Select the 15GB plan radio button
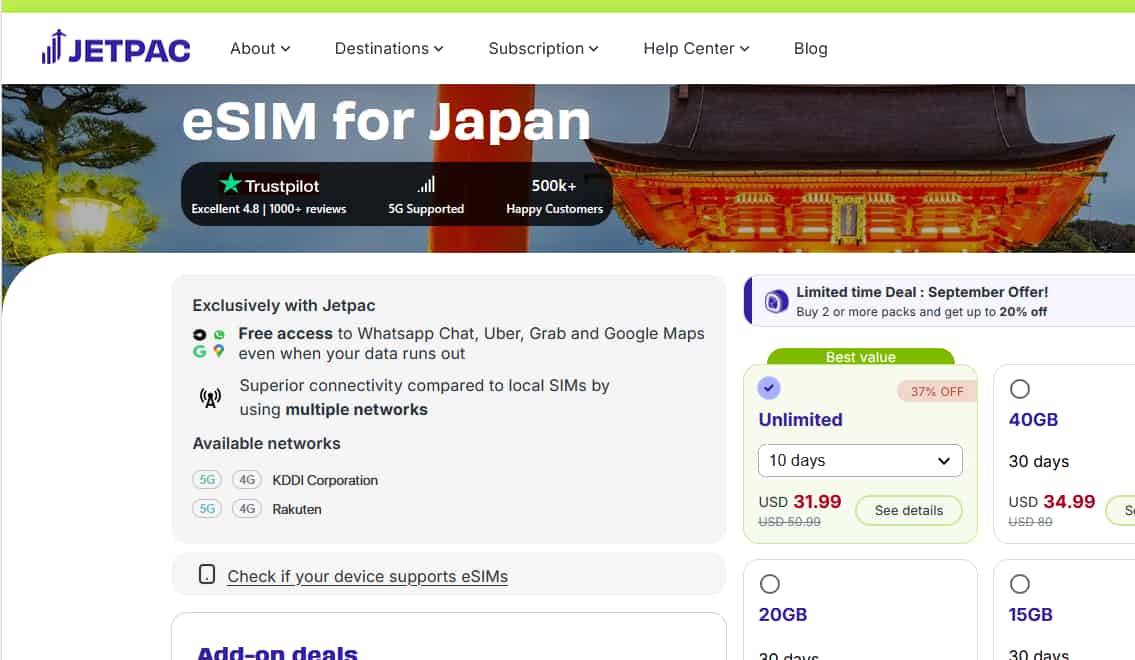This screenshot has height=660, width=1135. pyautogui.click(x=1020, y=584)
